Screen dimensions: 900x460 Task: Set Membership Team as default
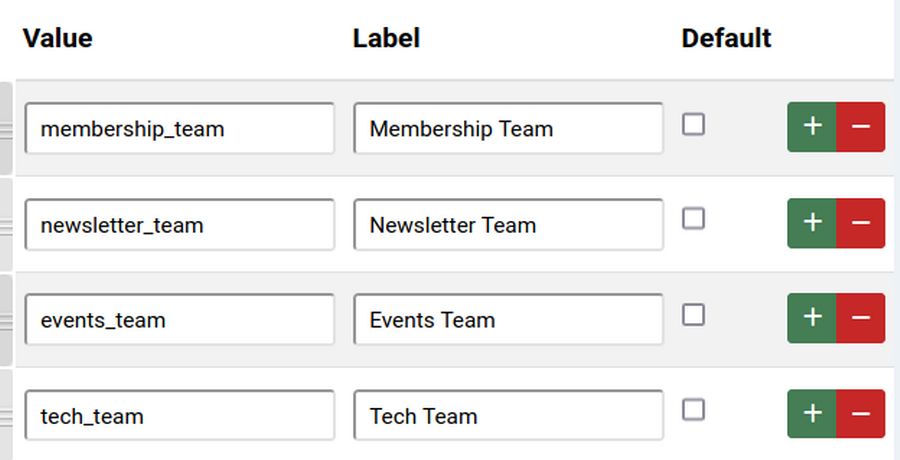coord(693,124)
